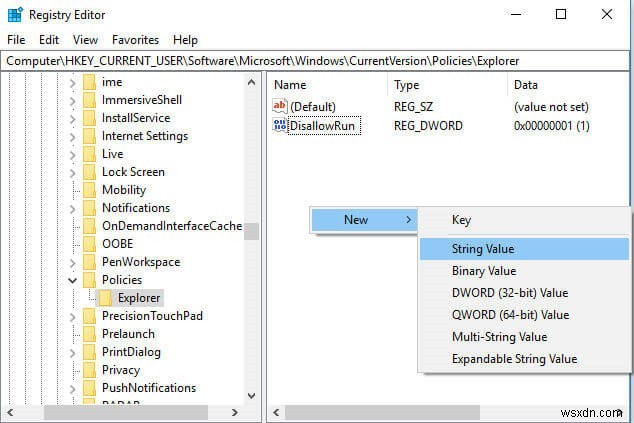
Task: Click the Internet Settings folder icon
Action: tap(90, 136)
